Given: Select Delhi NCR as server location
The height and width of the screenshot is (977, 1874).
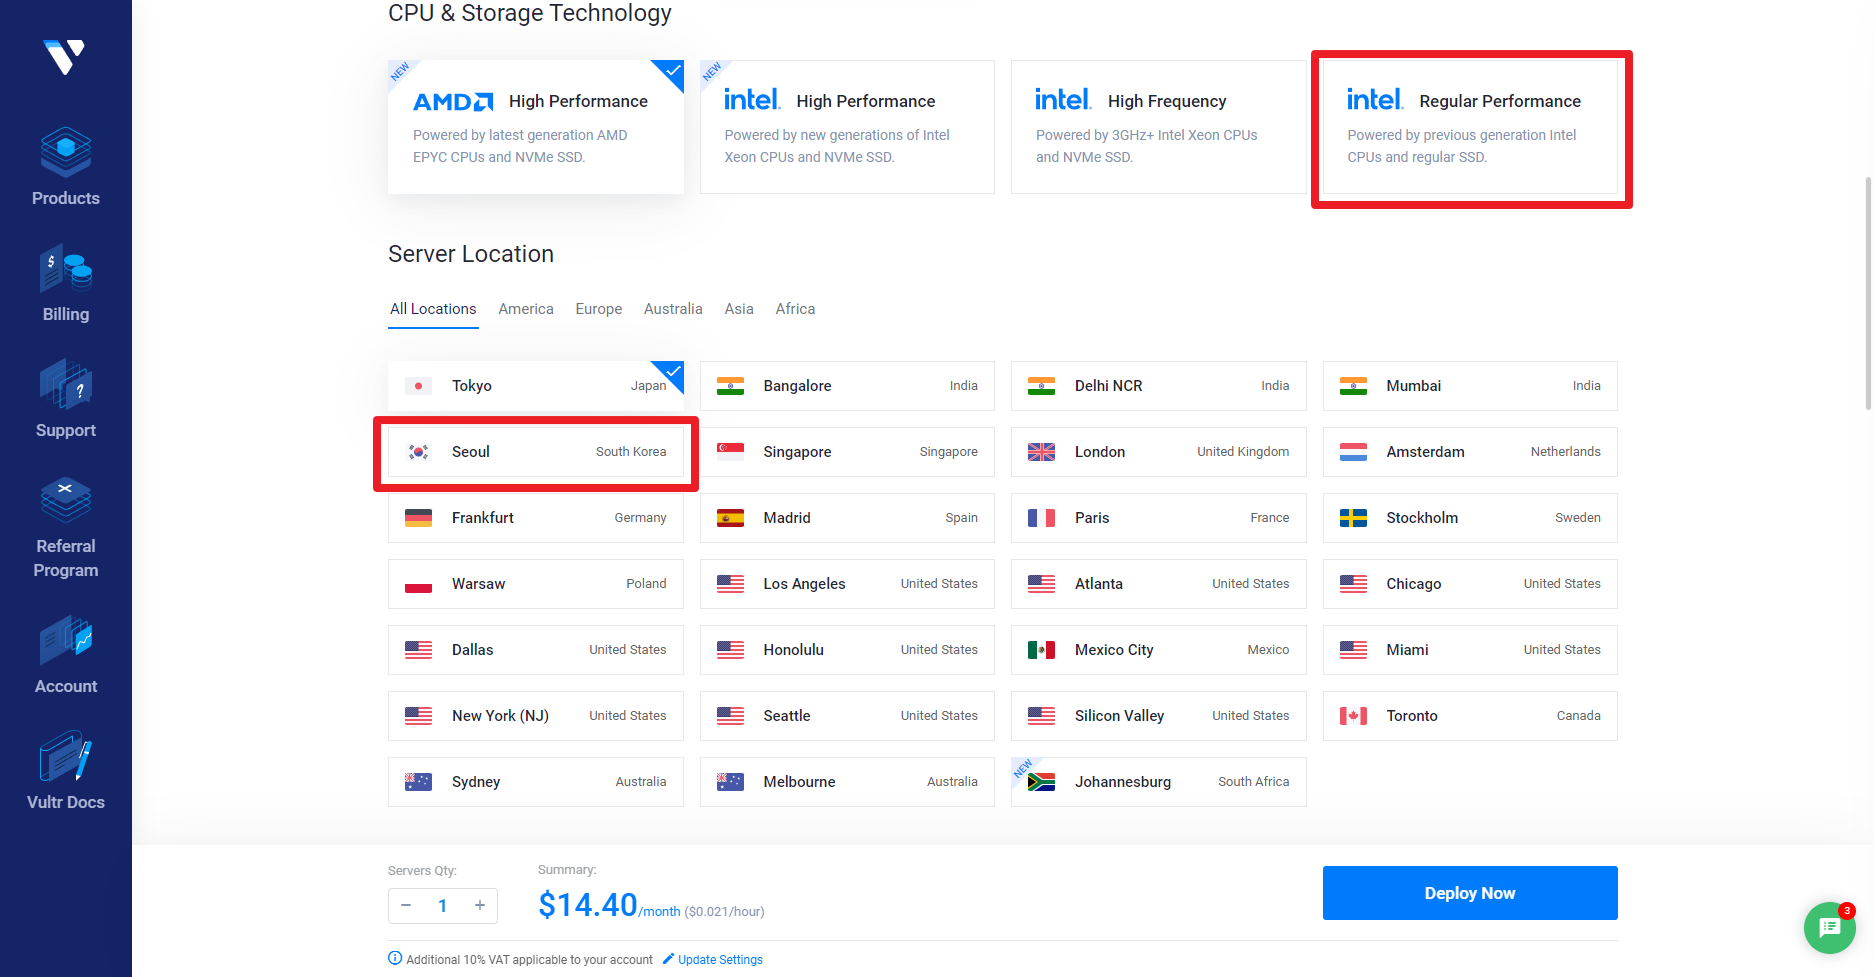Looking at the screenshot, I should tap(1158, 386).
